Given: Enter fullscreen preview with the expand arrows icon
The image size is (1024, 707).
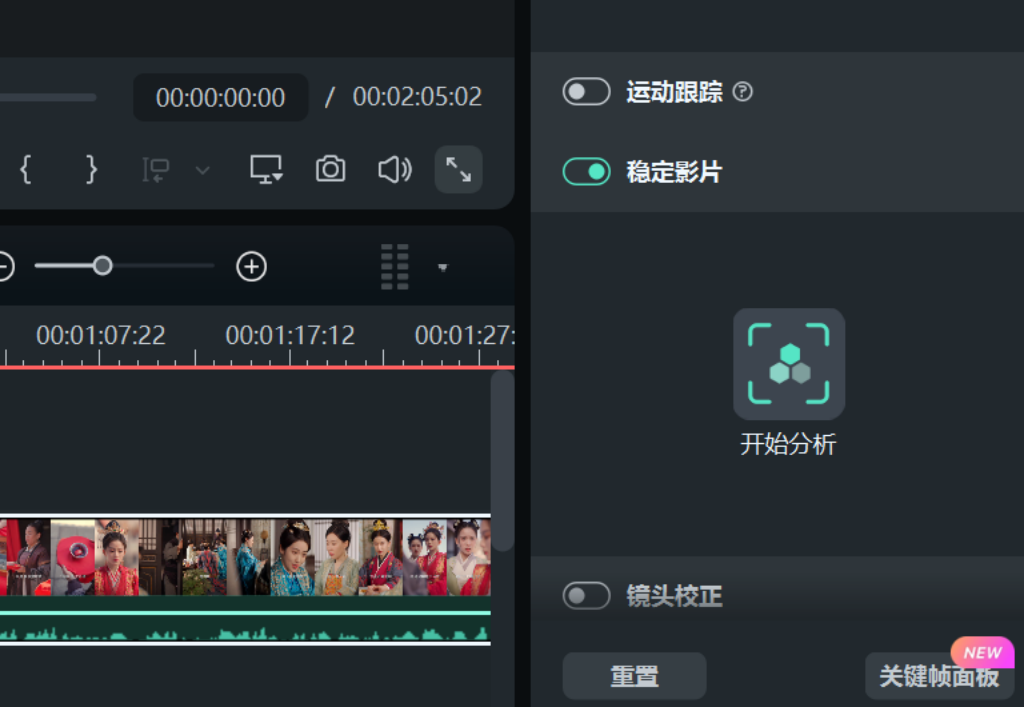Looking at the screenshot, I should (x=458, y=170).
